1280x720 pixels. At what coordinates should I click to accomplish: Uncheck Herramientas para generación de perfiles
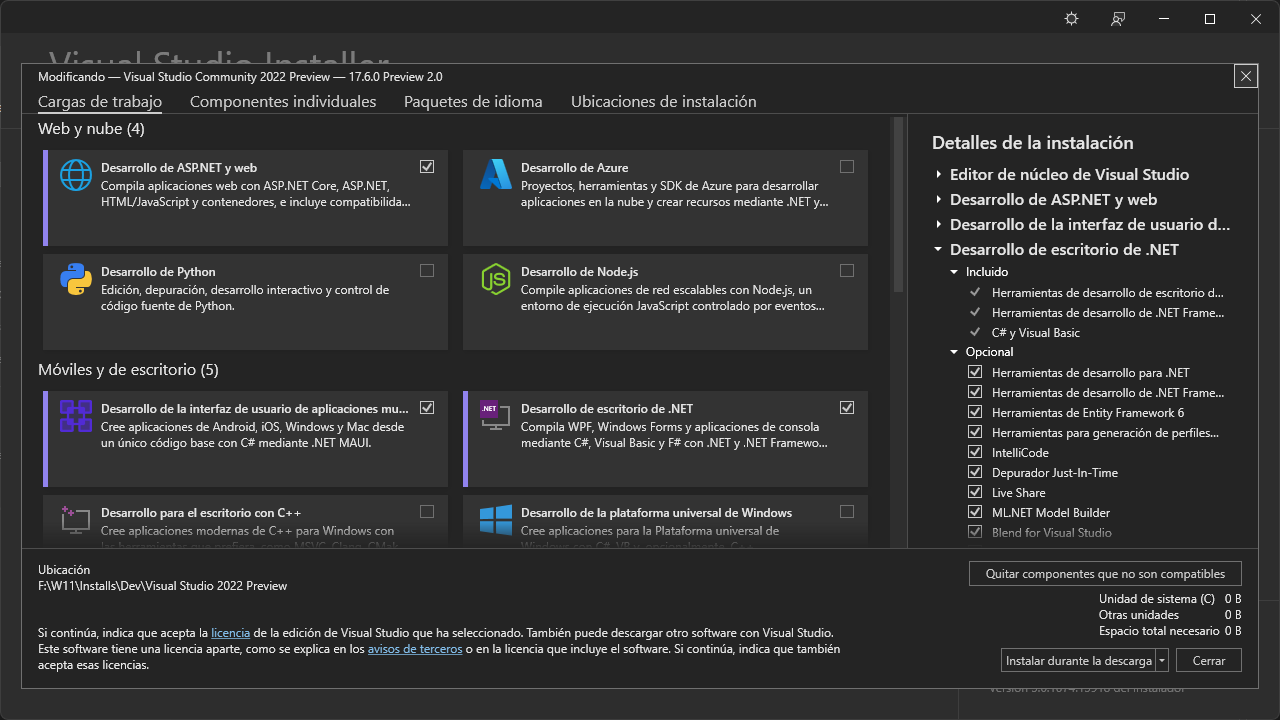click(975, 432)
